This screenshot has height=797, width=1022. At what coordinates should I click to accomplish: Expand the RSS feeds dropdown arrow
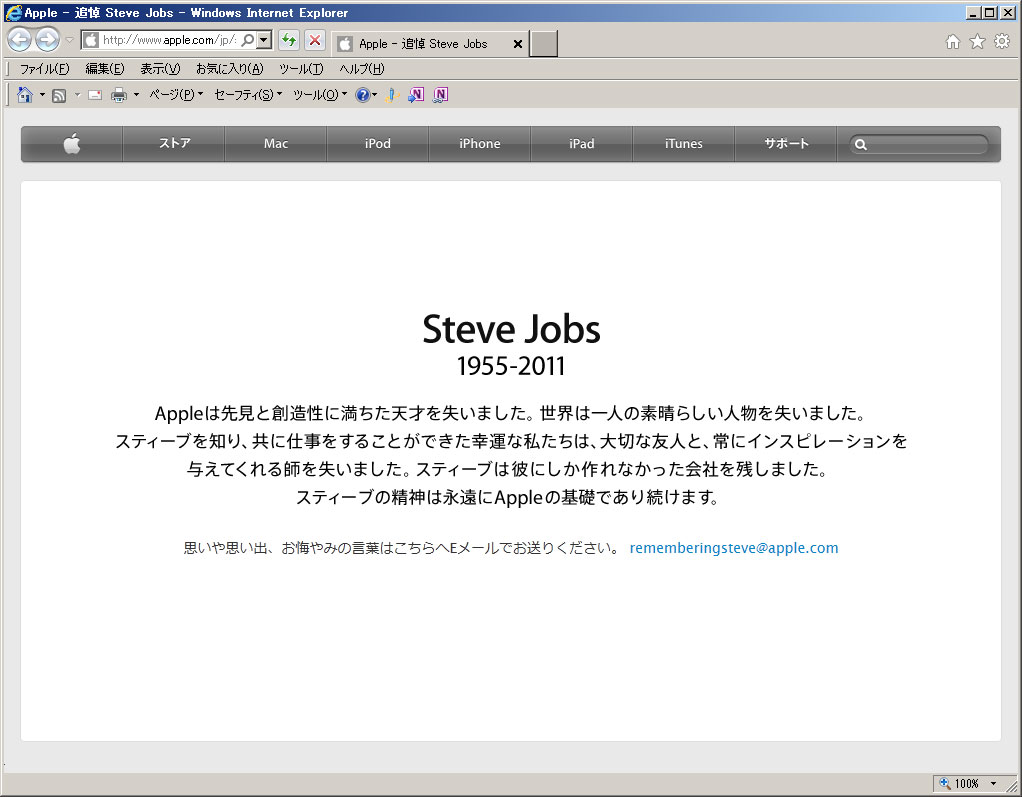pyautogui.click(x=77, y=95)
